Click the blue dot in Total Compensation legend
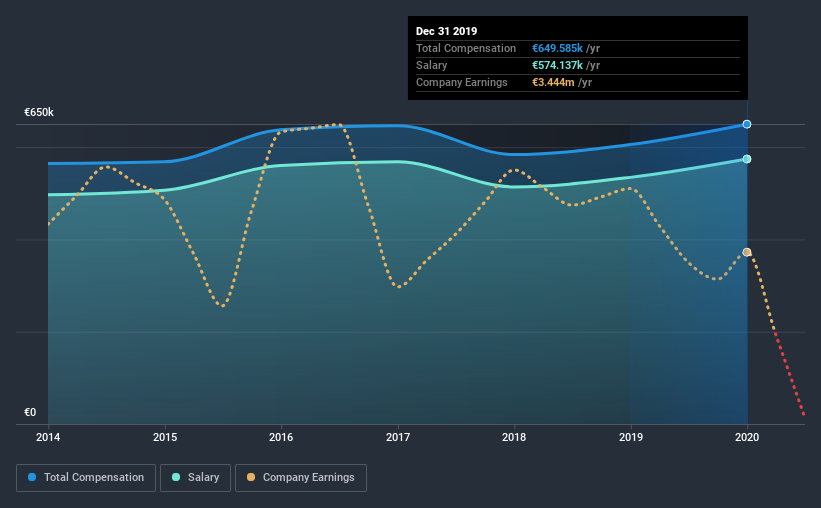This screenshot has width=821, height=508. point(32,477)
